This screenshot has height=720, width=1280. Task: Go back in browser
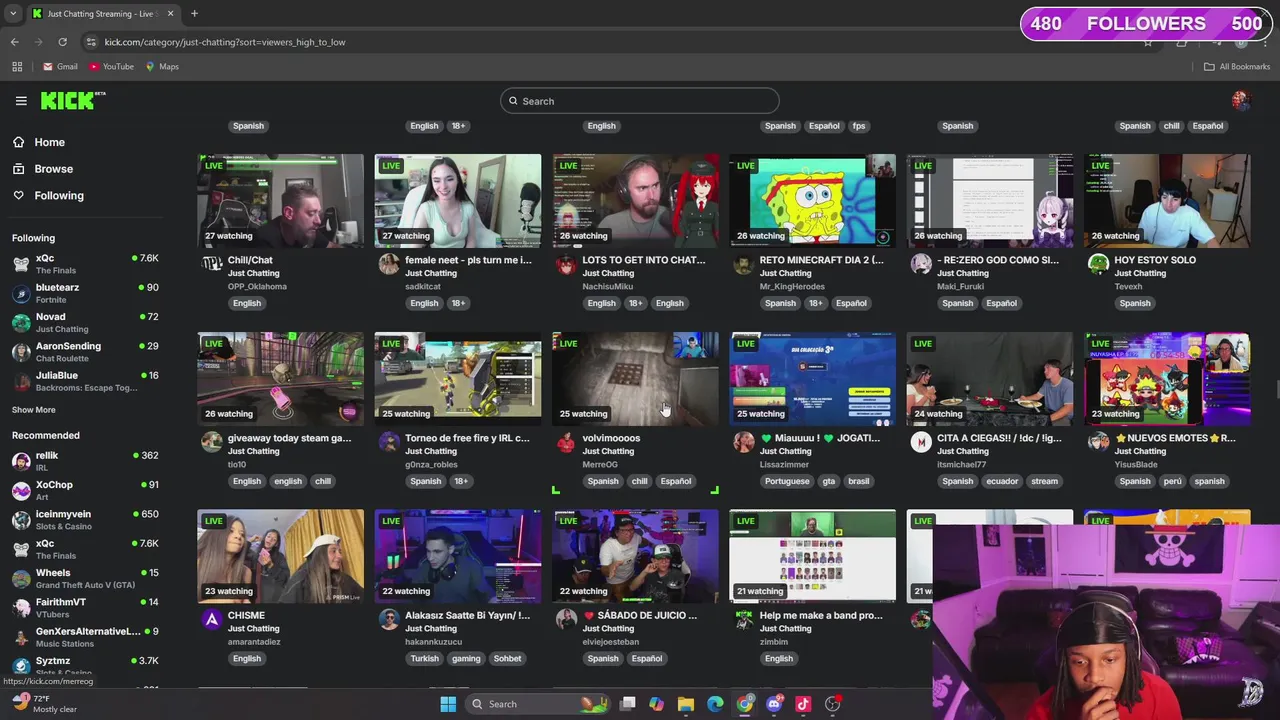14,42
